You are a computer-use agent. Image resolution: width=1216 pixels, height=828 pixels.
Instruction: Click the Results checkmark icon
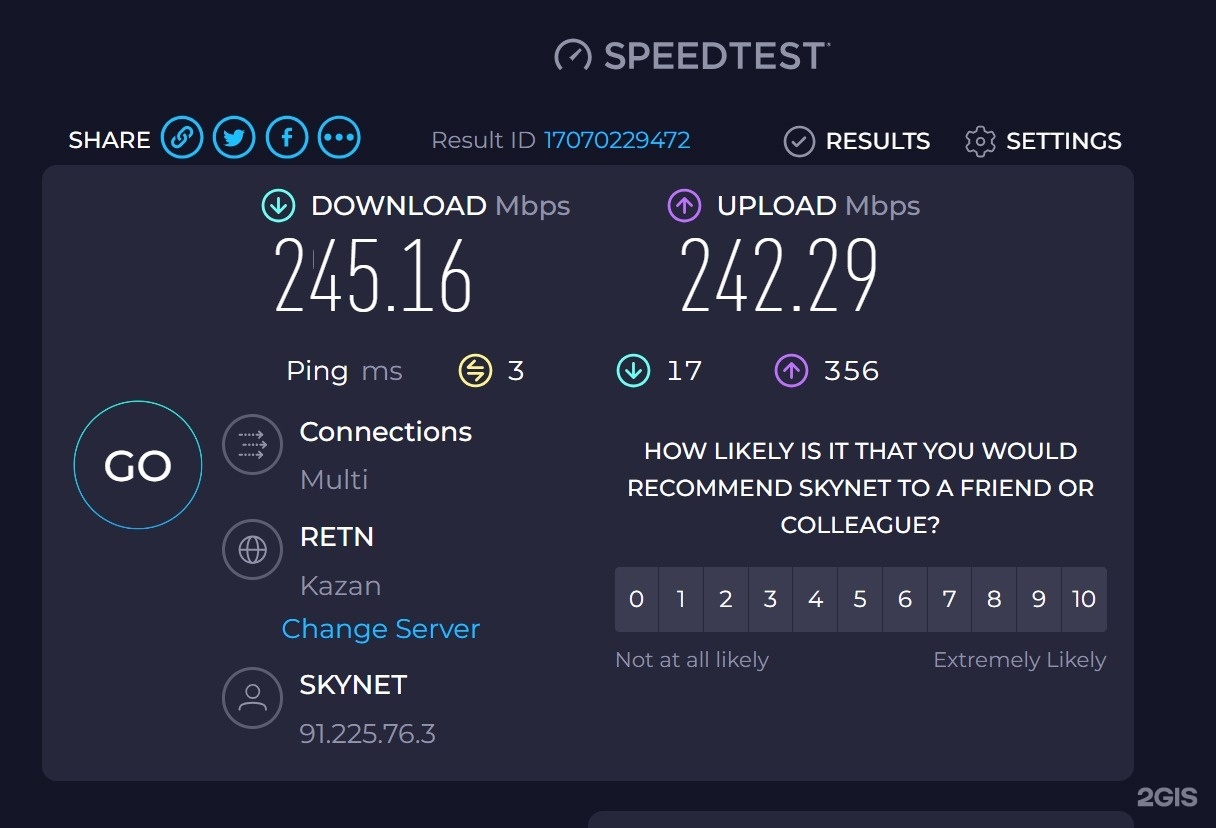(799, 142)
